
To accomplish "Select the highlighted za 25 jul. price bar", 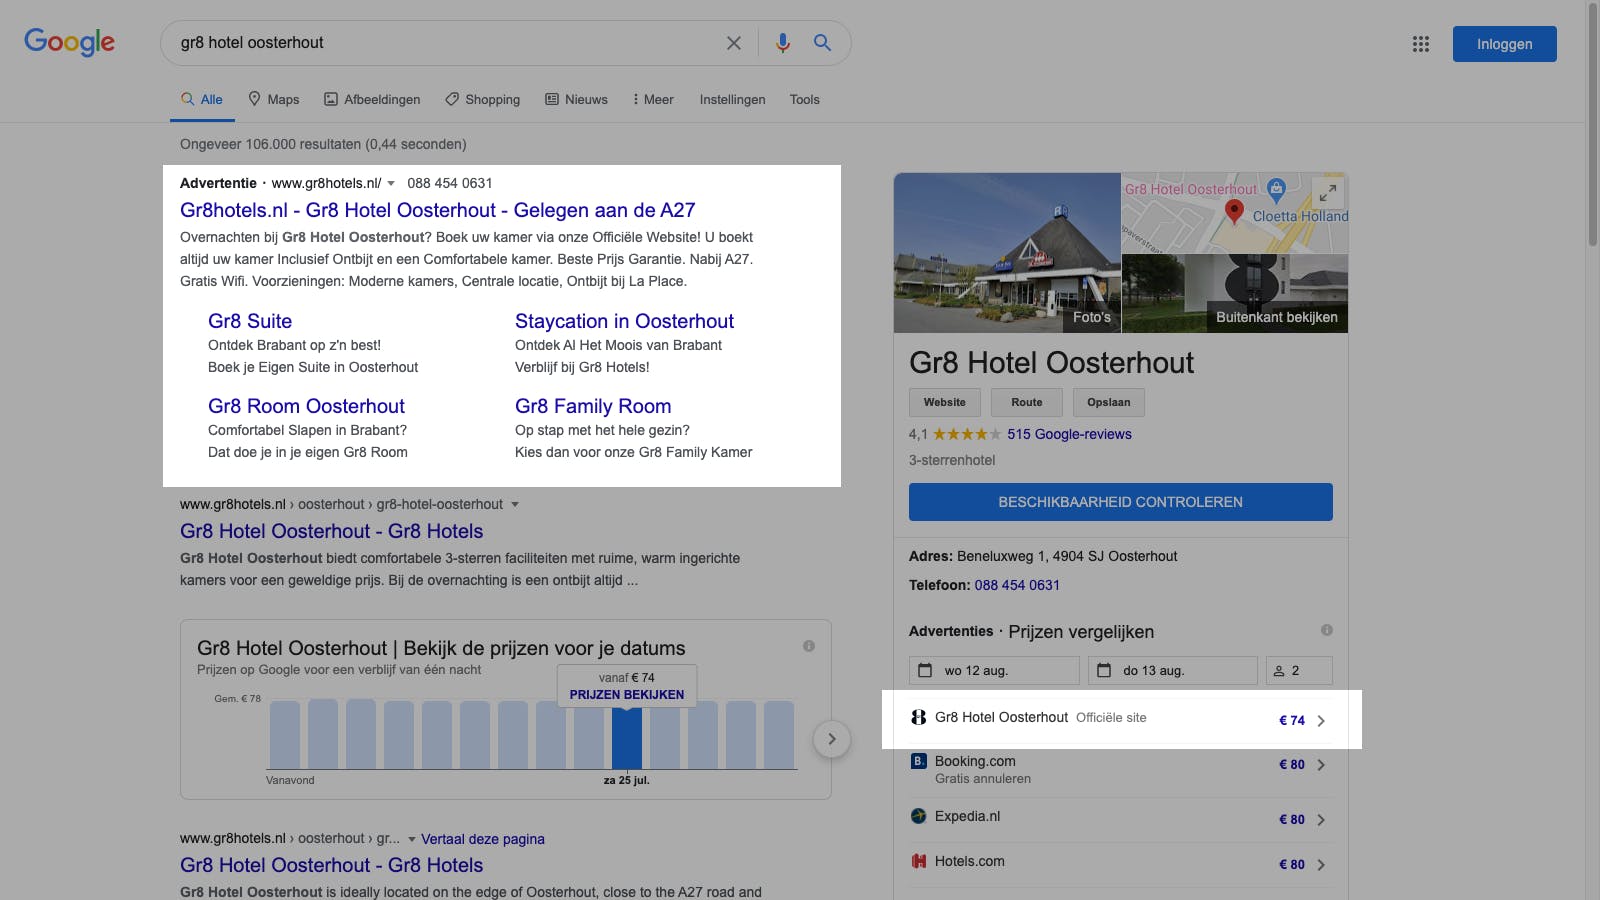I will click(627, 737).
